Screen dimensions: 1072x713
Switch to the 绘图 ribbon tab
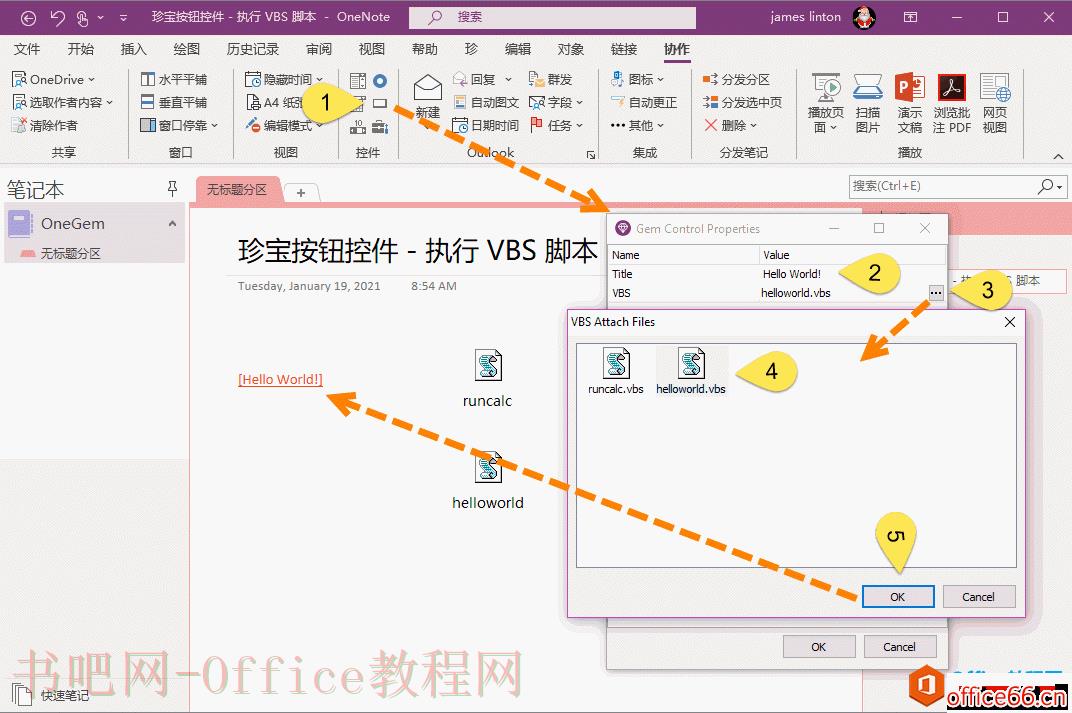pyautogui.click(x=187, y=49)
